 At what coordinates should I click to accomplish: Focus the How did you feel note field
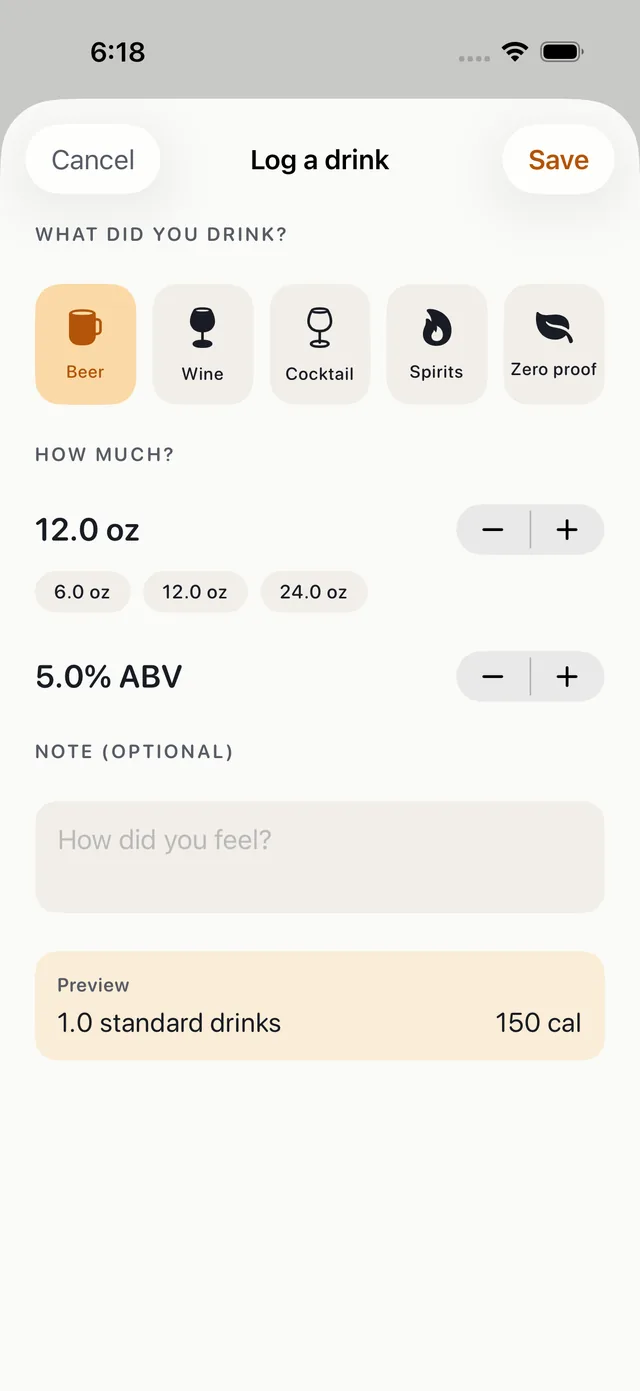click(x=320, y=857)
